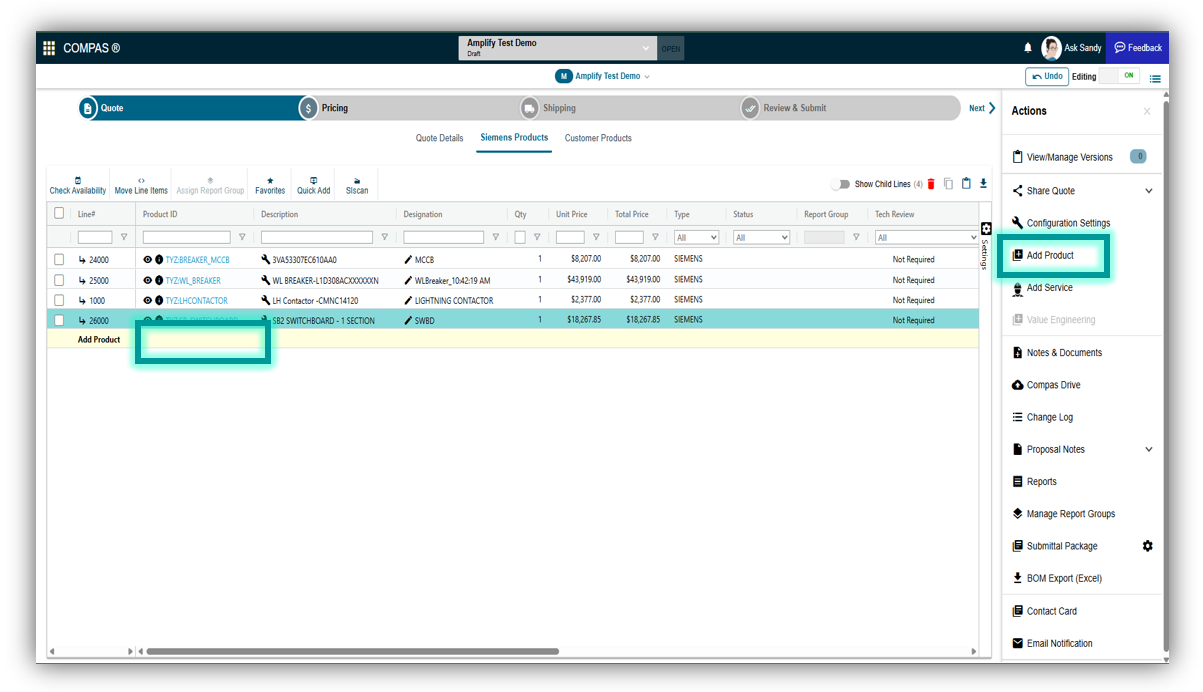Viewport: 1203px width, 692px height.
Task: Open the Amplify Test Demo quote dropdown
Action: click(x=558, y=48)
